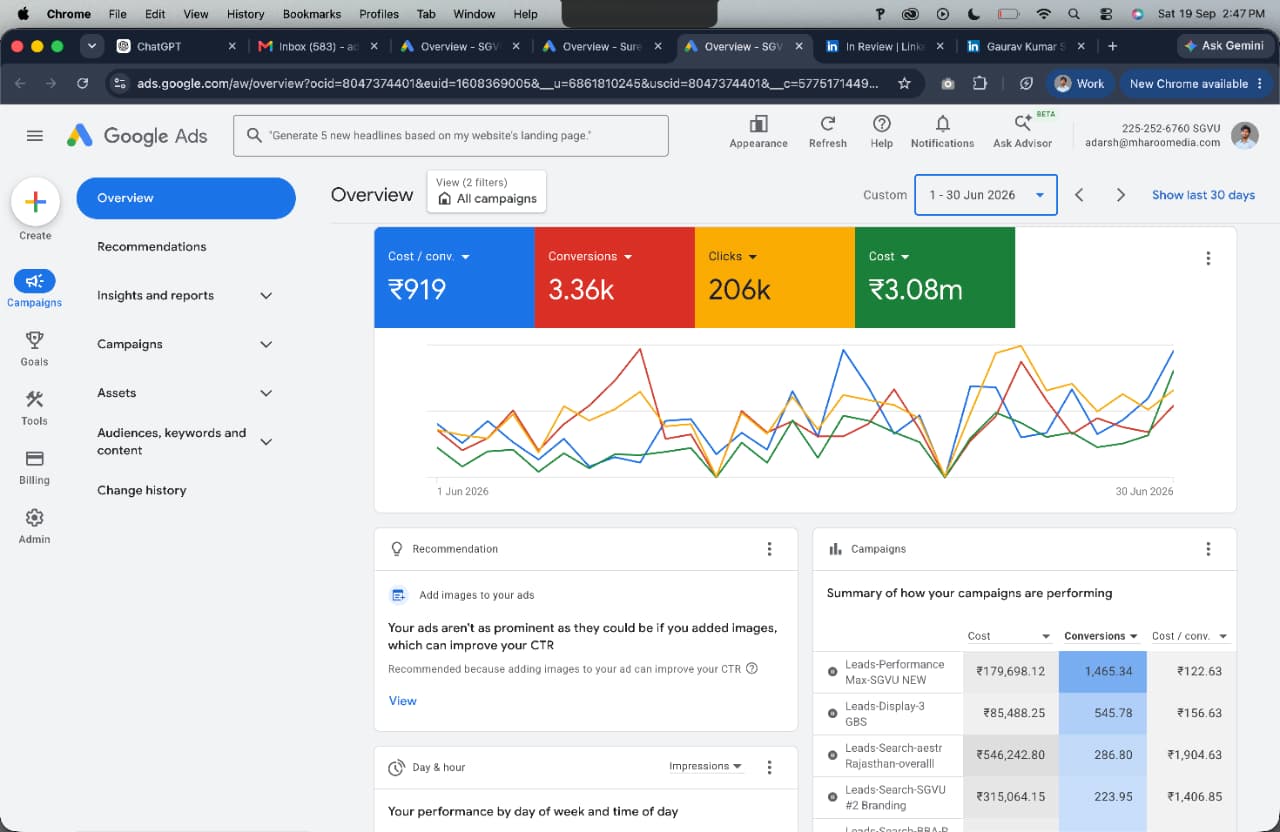Open a new Chrome tab
This screenshot has height=832, width=1280.
point(1112,46)
